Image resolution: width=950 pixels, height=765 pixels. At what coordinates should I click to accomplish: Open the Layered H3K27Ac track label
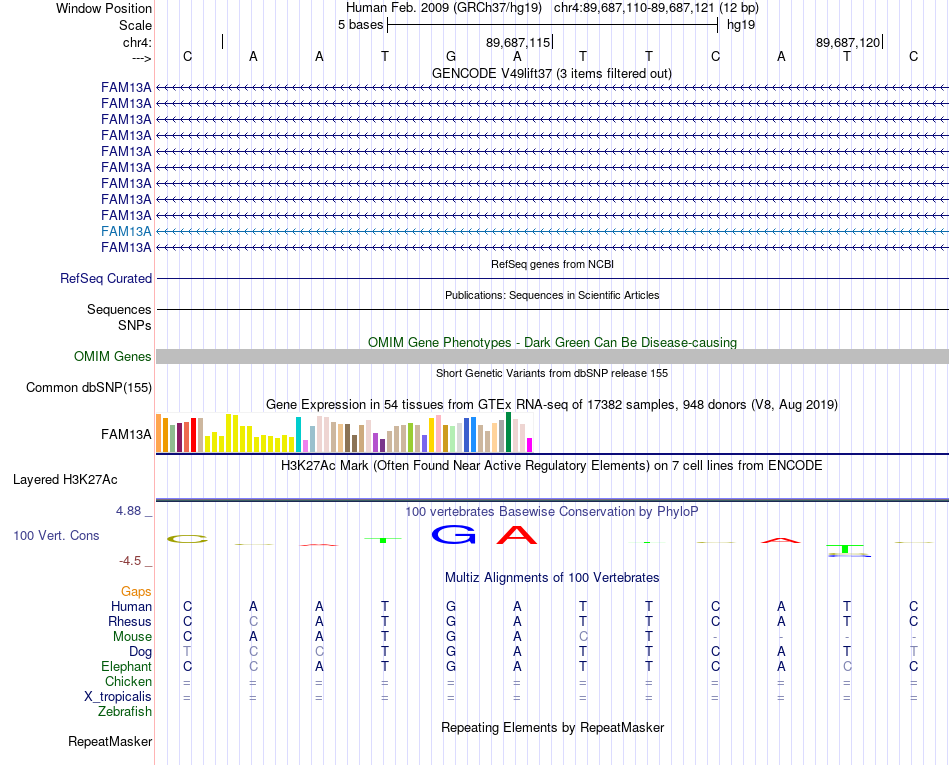[x=65, y=480]
